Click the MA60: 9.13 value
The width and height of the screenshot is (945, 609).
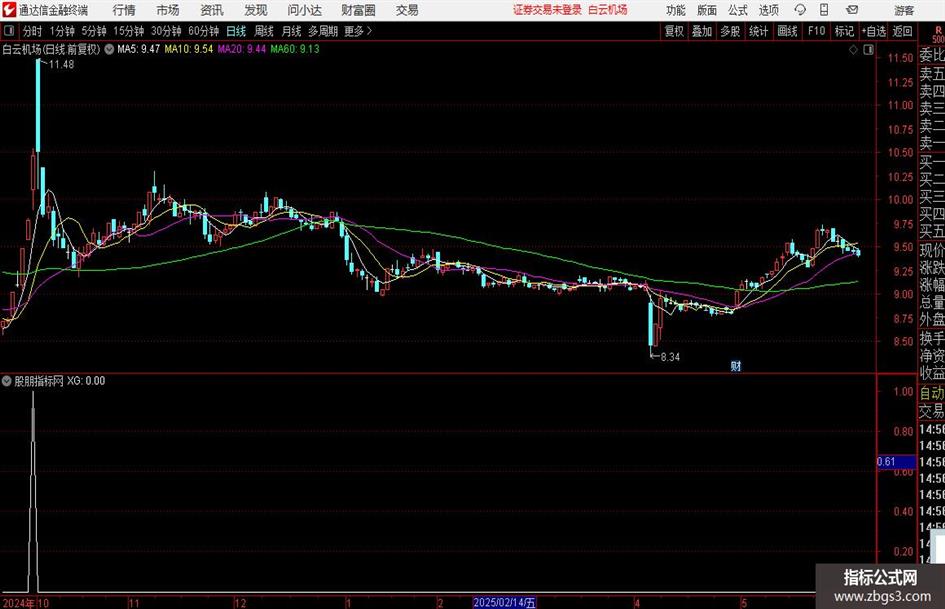295,49
